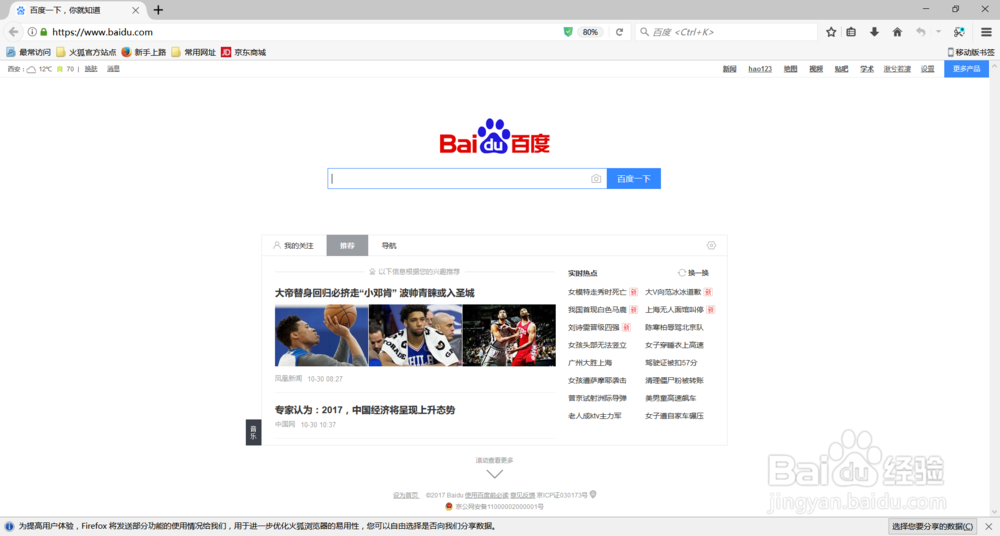Go to 新闻 in Baidu top navigation

click(x=730, y=69)
